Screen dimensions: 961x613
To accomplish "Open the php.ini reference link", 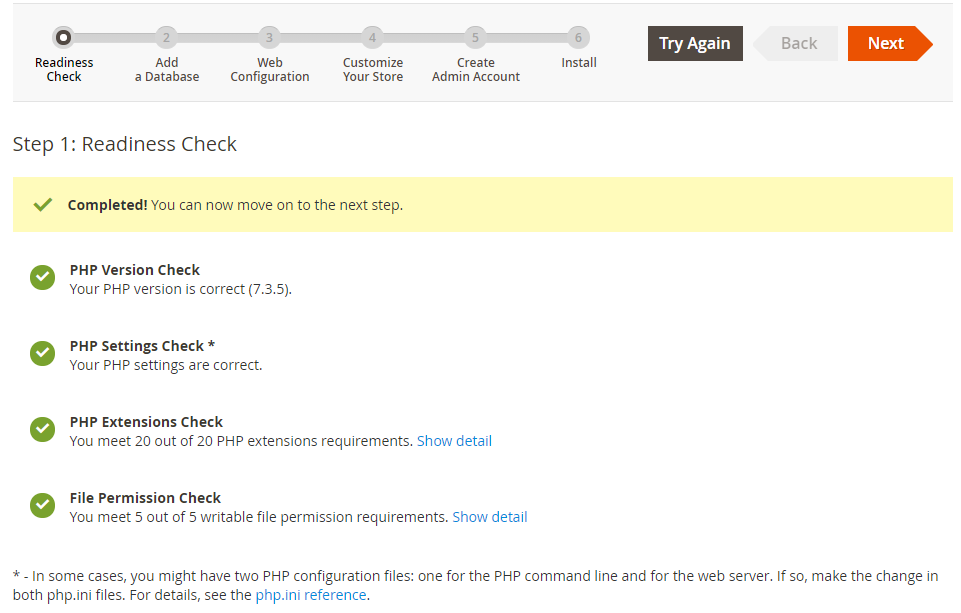I will coord(311,595).
